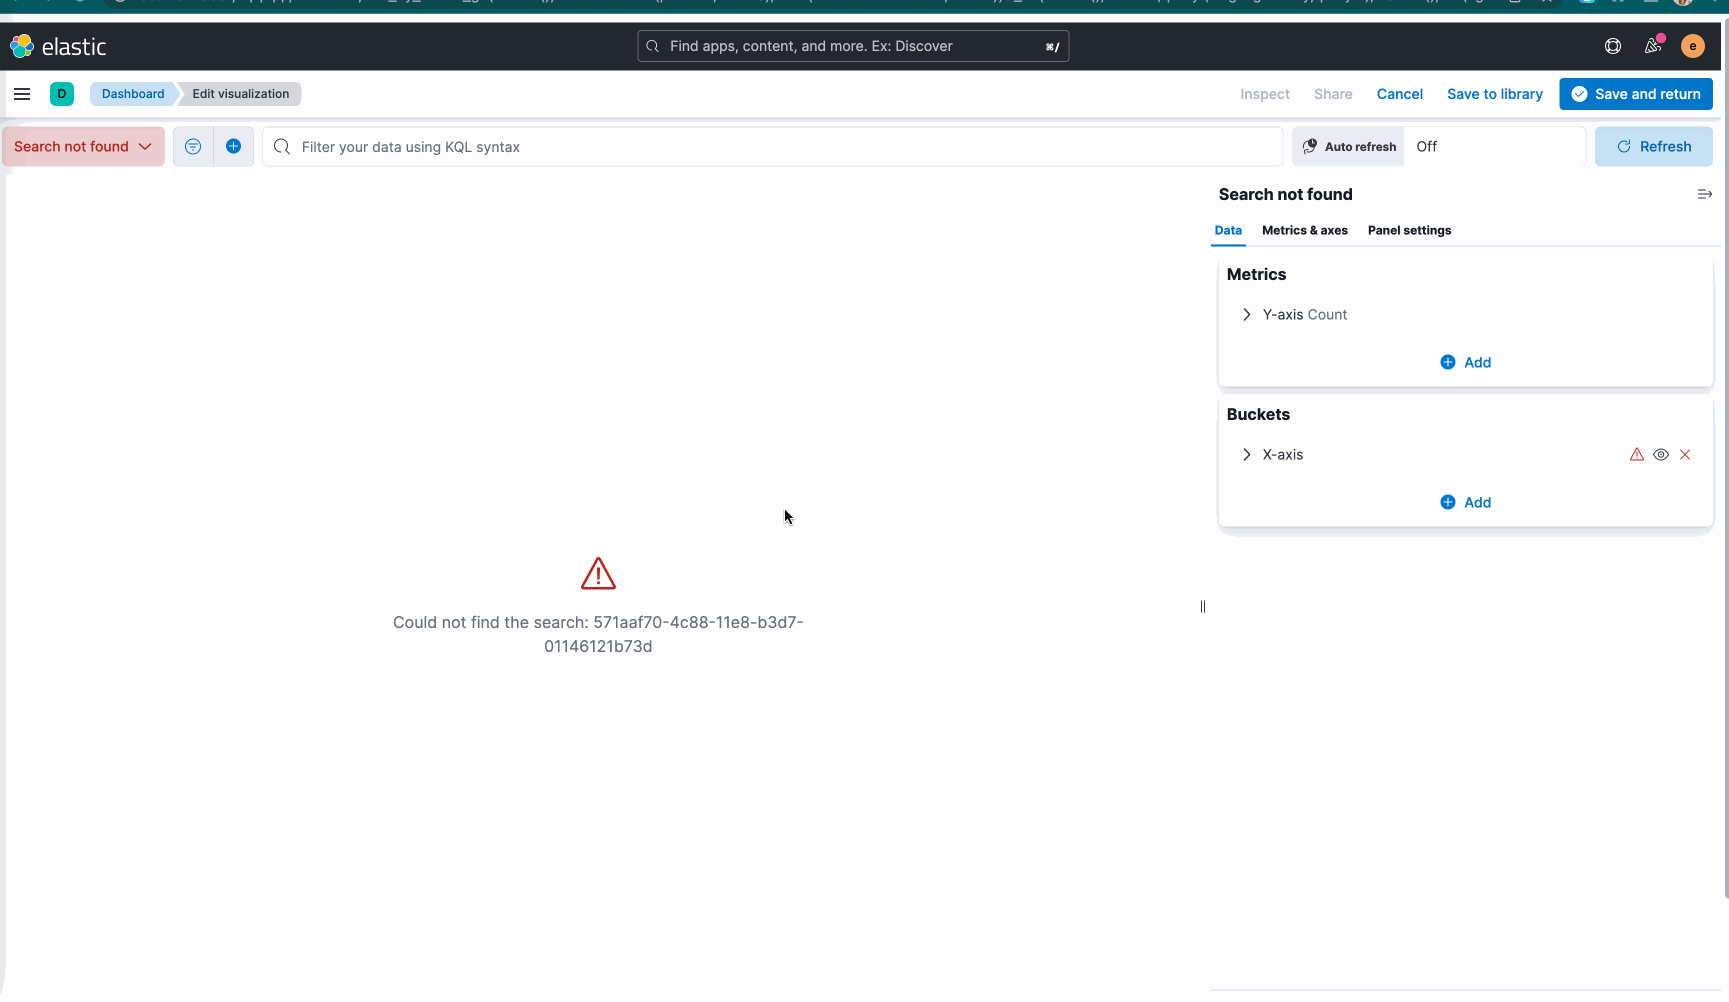Click the Edit visualization breadcrumb
This screenshot has width=1729, height=1002.
coord(240,94)
